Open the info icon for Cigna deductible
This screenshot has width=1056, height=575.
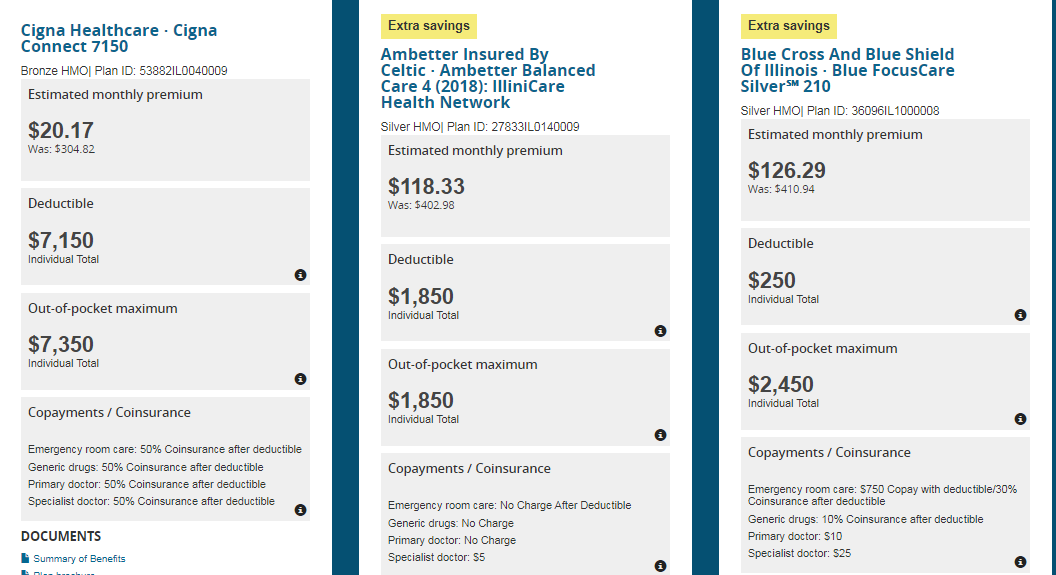(x=300, y=275)
